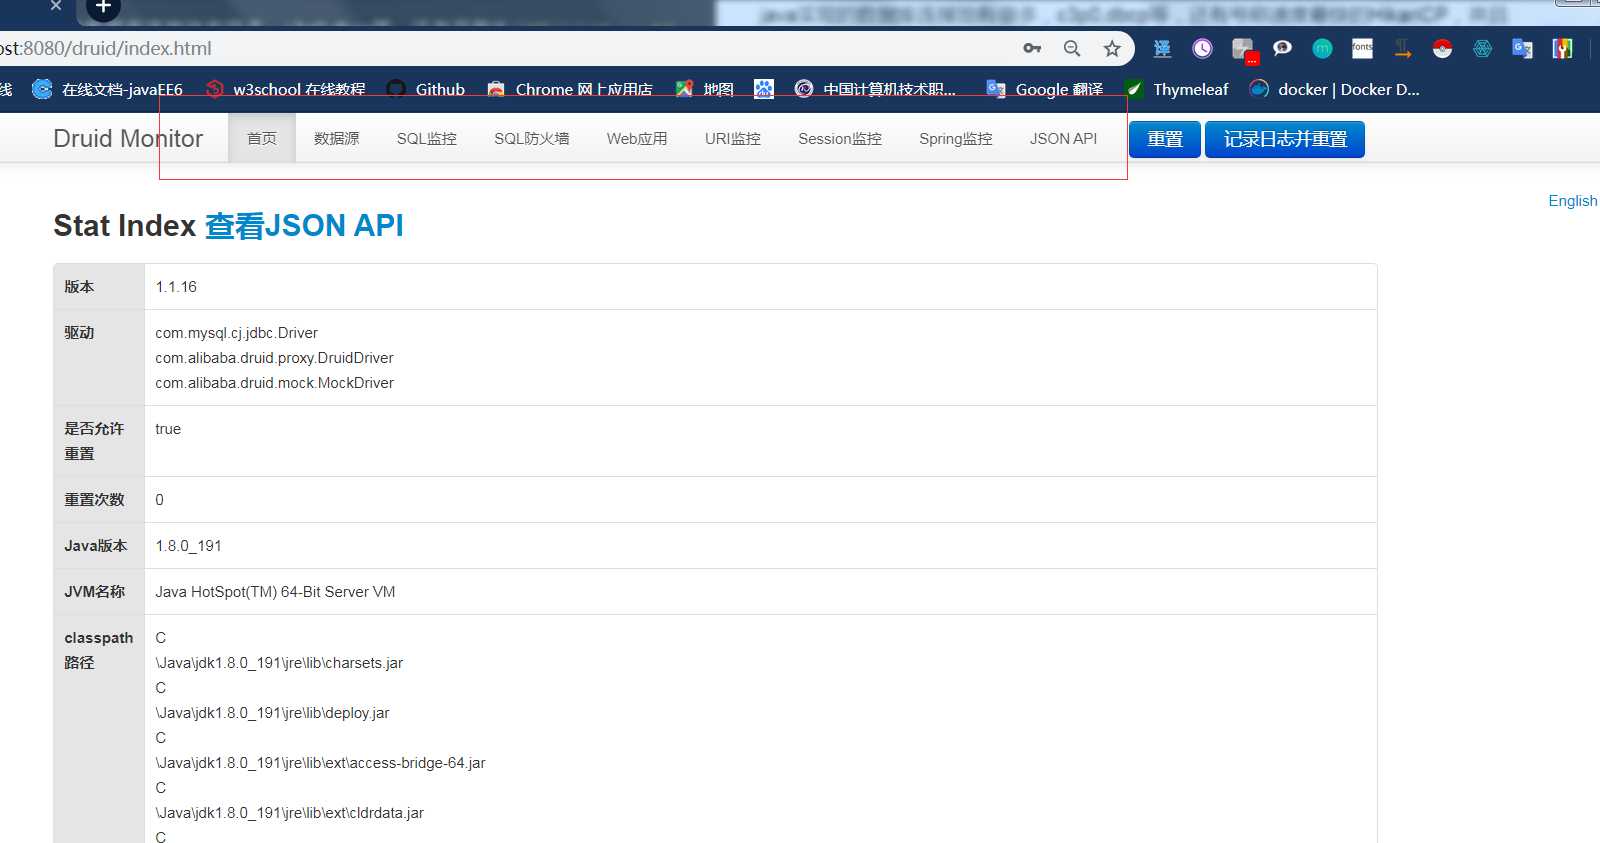The height and width of the screenshot is (843, 1600).
Task: Open the w3school 在线教程 bookmark
Action: (286, 89)
